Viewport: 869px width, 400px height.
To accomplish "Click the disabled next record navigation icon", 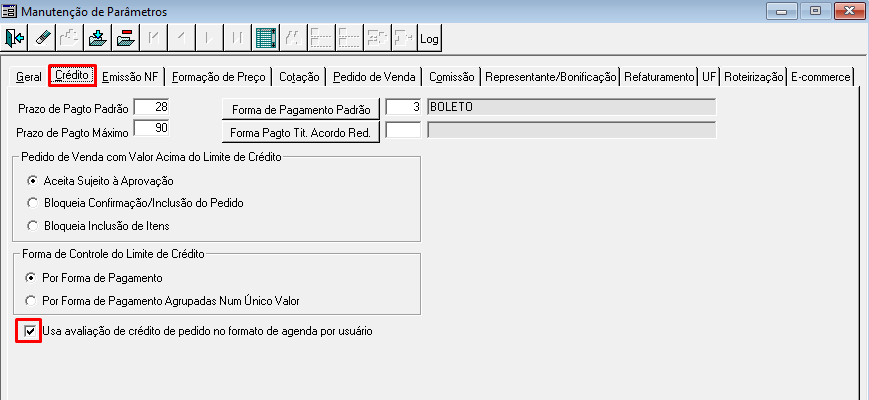I will [x=209, y=38].
